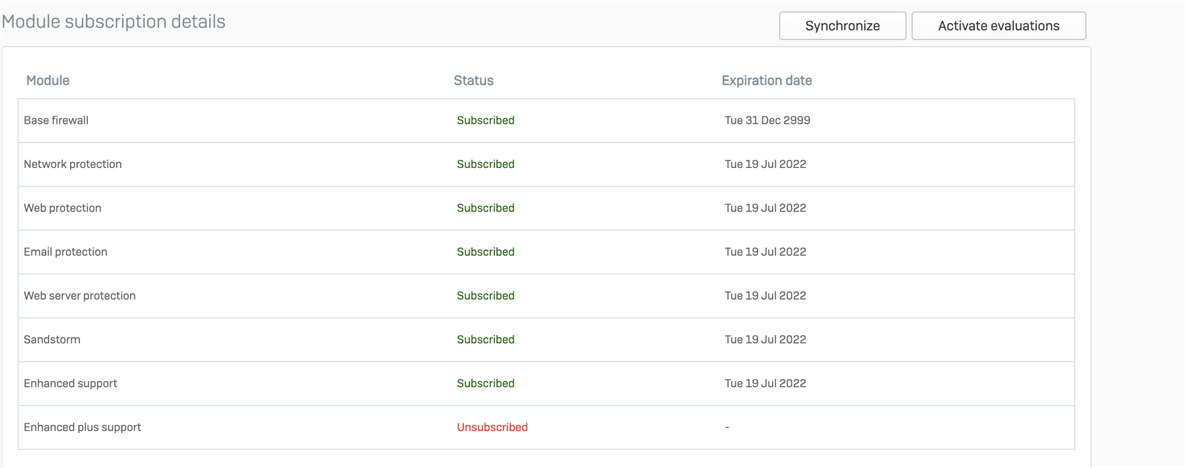
Task: Select the Enhanced support module name
Action: coord(70,383)
